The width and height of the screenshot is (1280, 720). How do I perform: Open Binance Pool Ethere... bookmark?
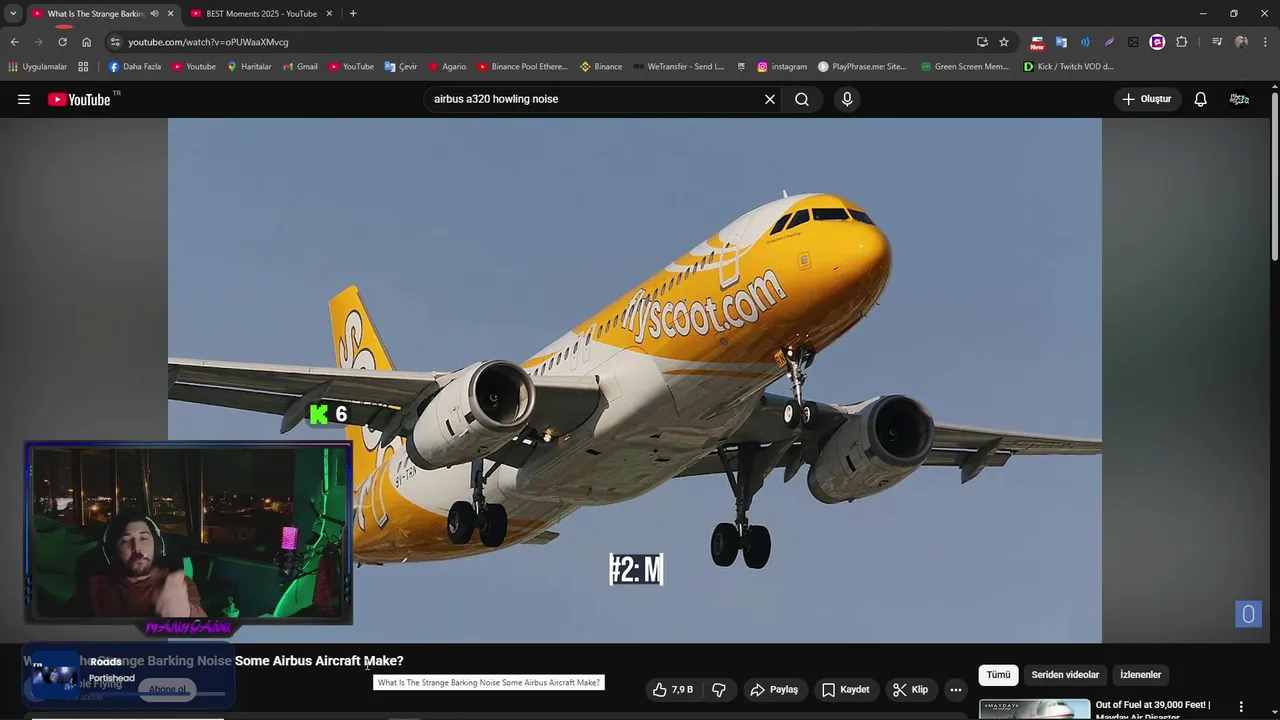pos(522,67)
